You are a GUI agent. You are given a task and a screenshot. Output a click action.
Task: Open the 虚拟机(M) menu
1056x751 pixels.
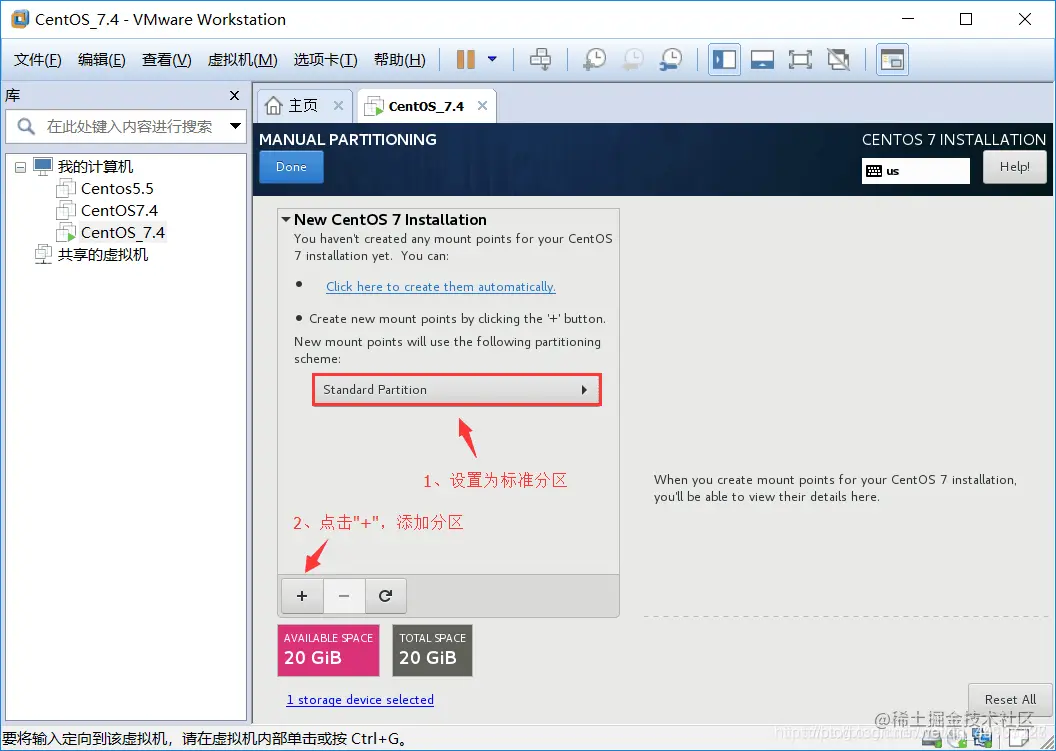tap(242, 60)
